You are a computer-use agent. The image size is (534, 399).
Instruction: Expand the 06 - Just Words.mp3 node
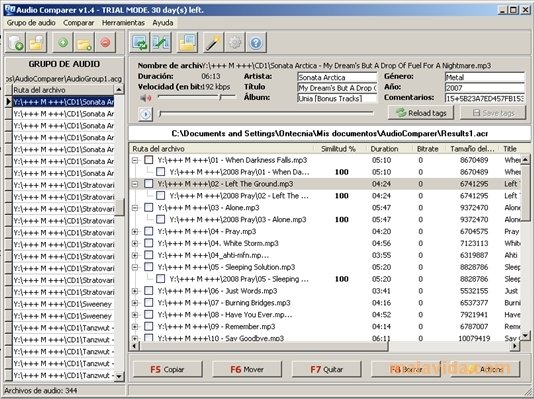tap(135, 291)
